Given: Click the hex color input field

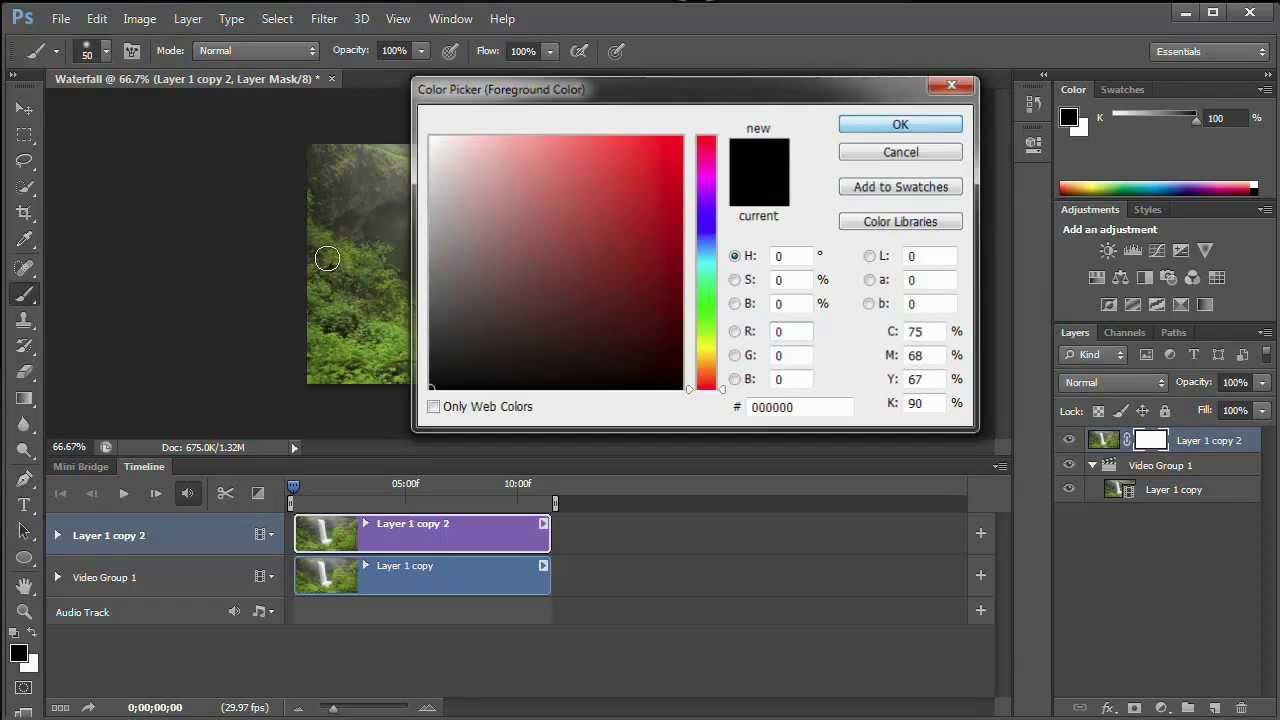Looking at the screenshot, I should pyautogui.click(x=800, y=407).
